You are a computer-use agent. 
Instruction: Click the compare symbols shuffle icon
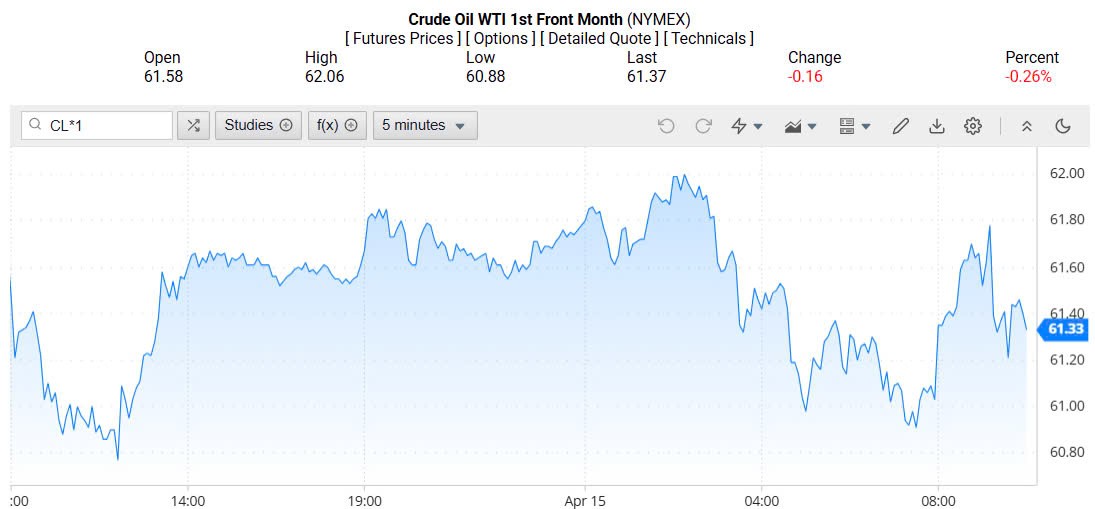click(x=193, y=125)
